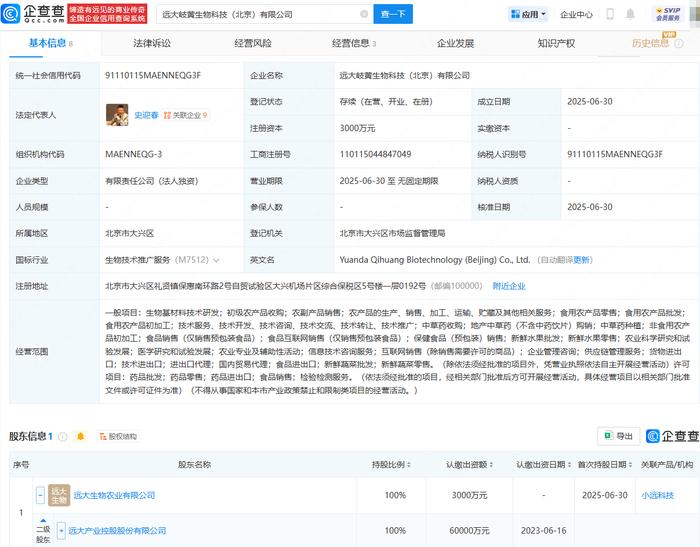Open legal representative 史迎春 link
700x547 pixels.
click(146, 115)
